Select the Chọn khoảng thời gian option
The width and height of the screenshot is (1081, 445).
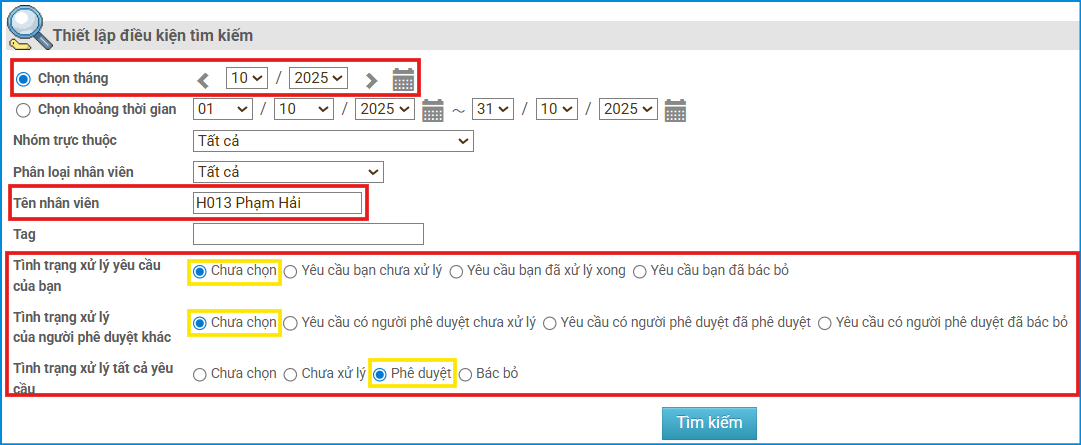(24, 110)
